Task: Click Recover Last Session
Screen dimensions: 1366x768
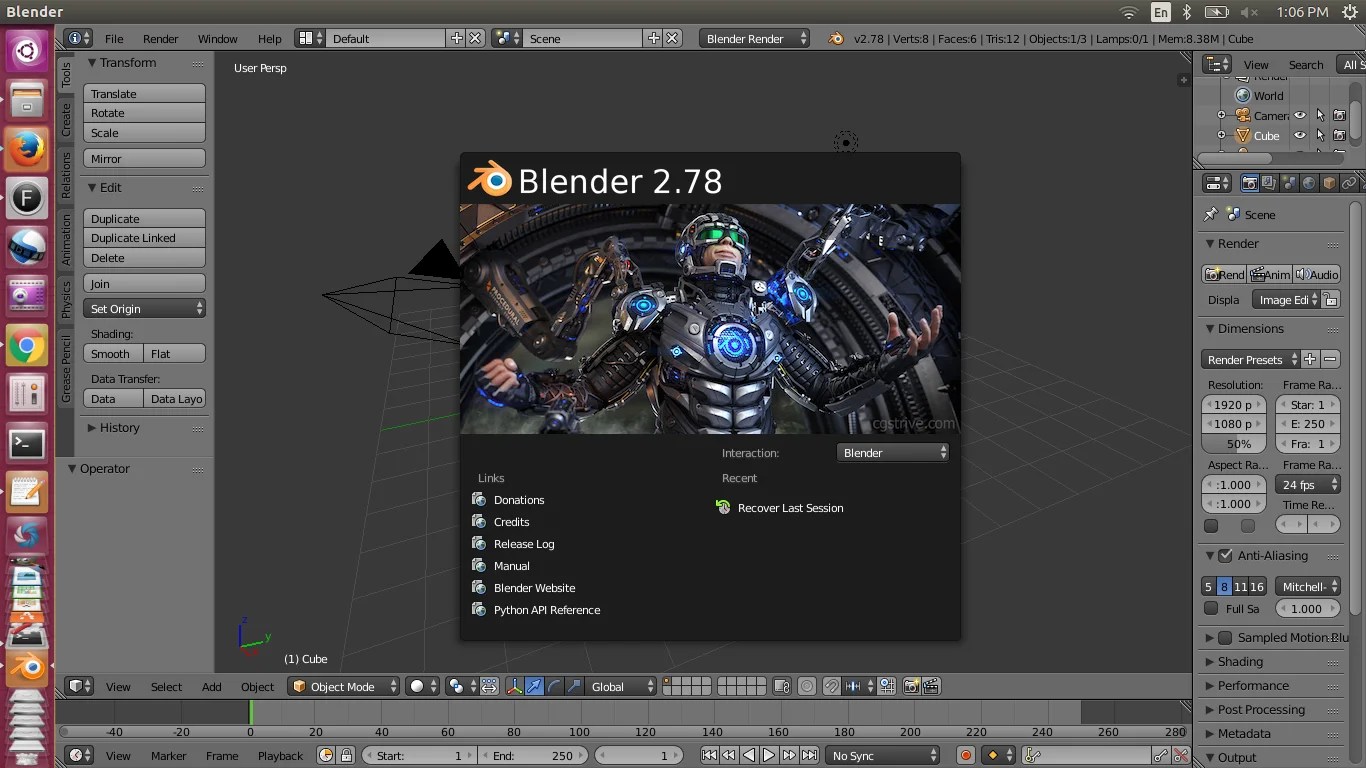Action: pyautogui.click(x=789, y=507)
